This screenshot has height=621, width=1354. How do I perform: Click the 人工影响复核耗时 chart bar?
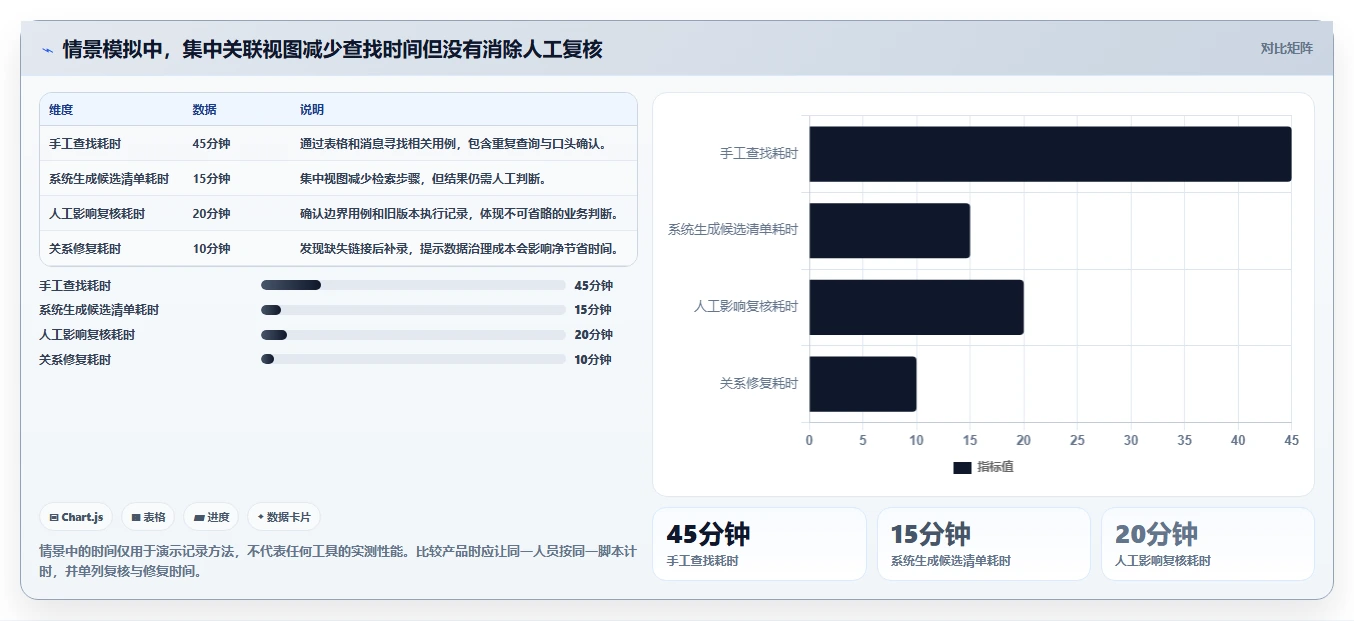coord(916,307)
